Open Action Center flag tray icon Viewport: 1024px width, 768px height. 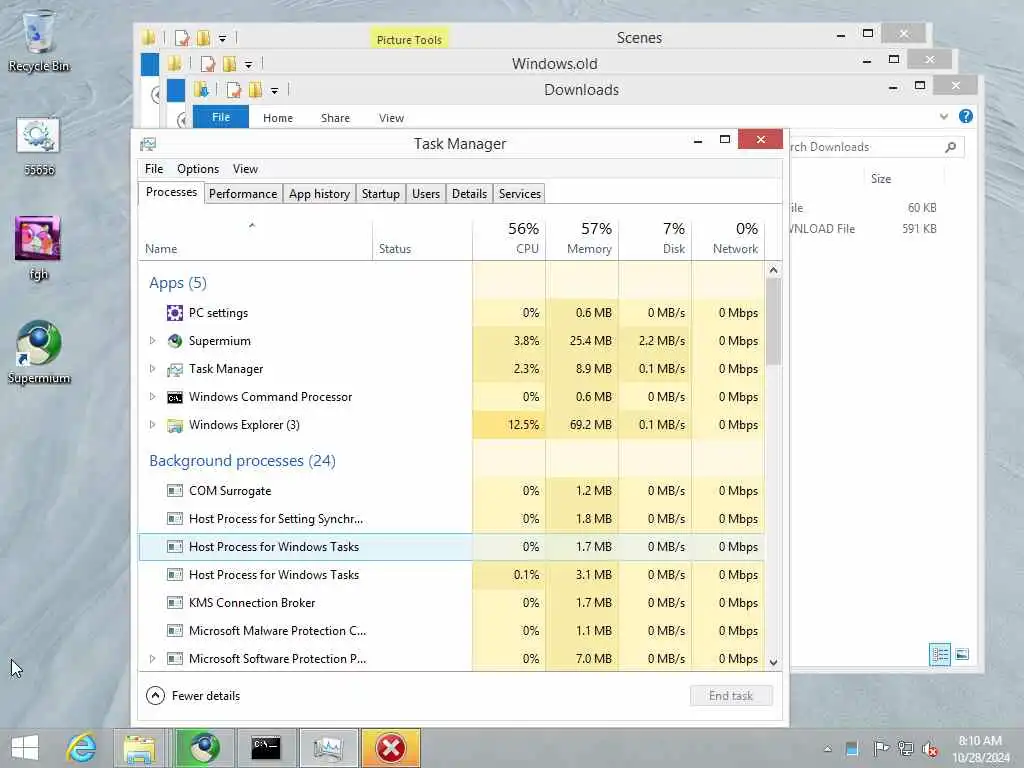[880, 748]
